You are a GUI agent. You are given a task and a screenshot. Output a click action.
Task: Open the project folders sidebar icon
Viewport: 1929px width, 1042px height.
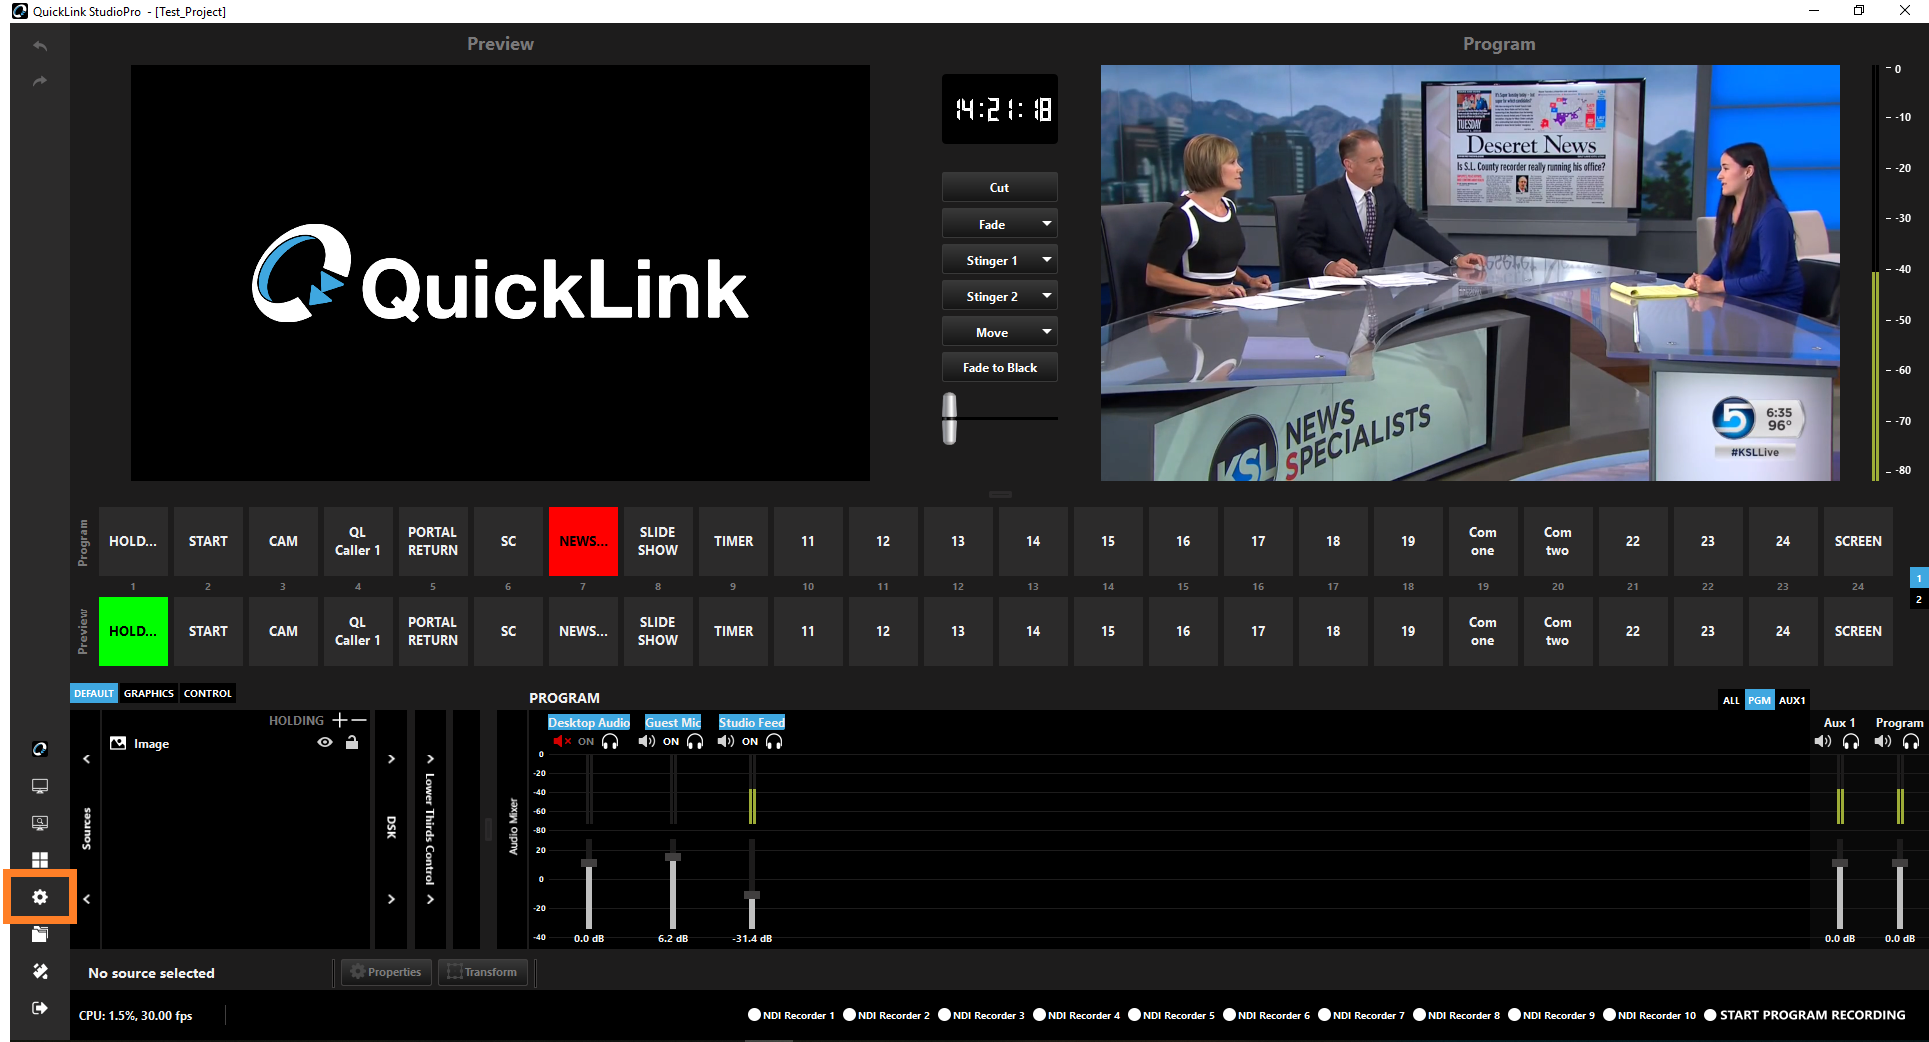point(40,934)
